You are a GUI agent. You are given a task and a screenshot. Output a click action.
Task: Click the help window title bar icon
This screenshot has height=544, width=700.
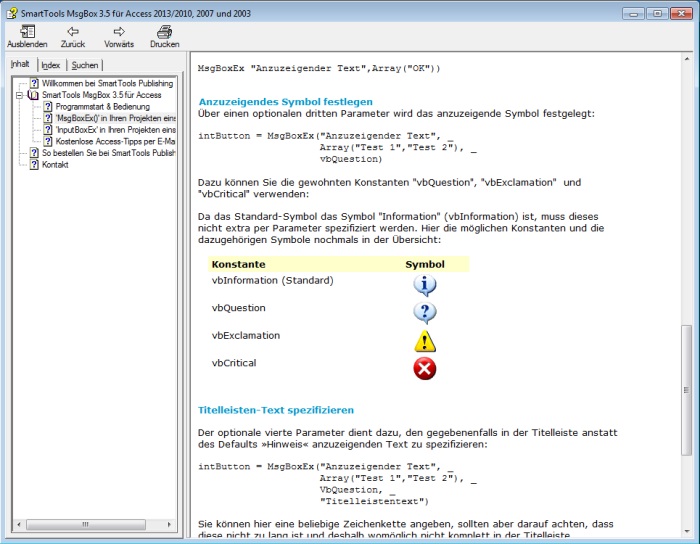tap(12, 13)
